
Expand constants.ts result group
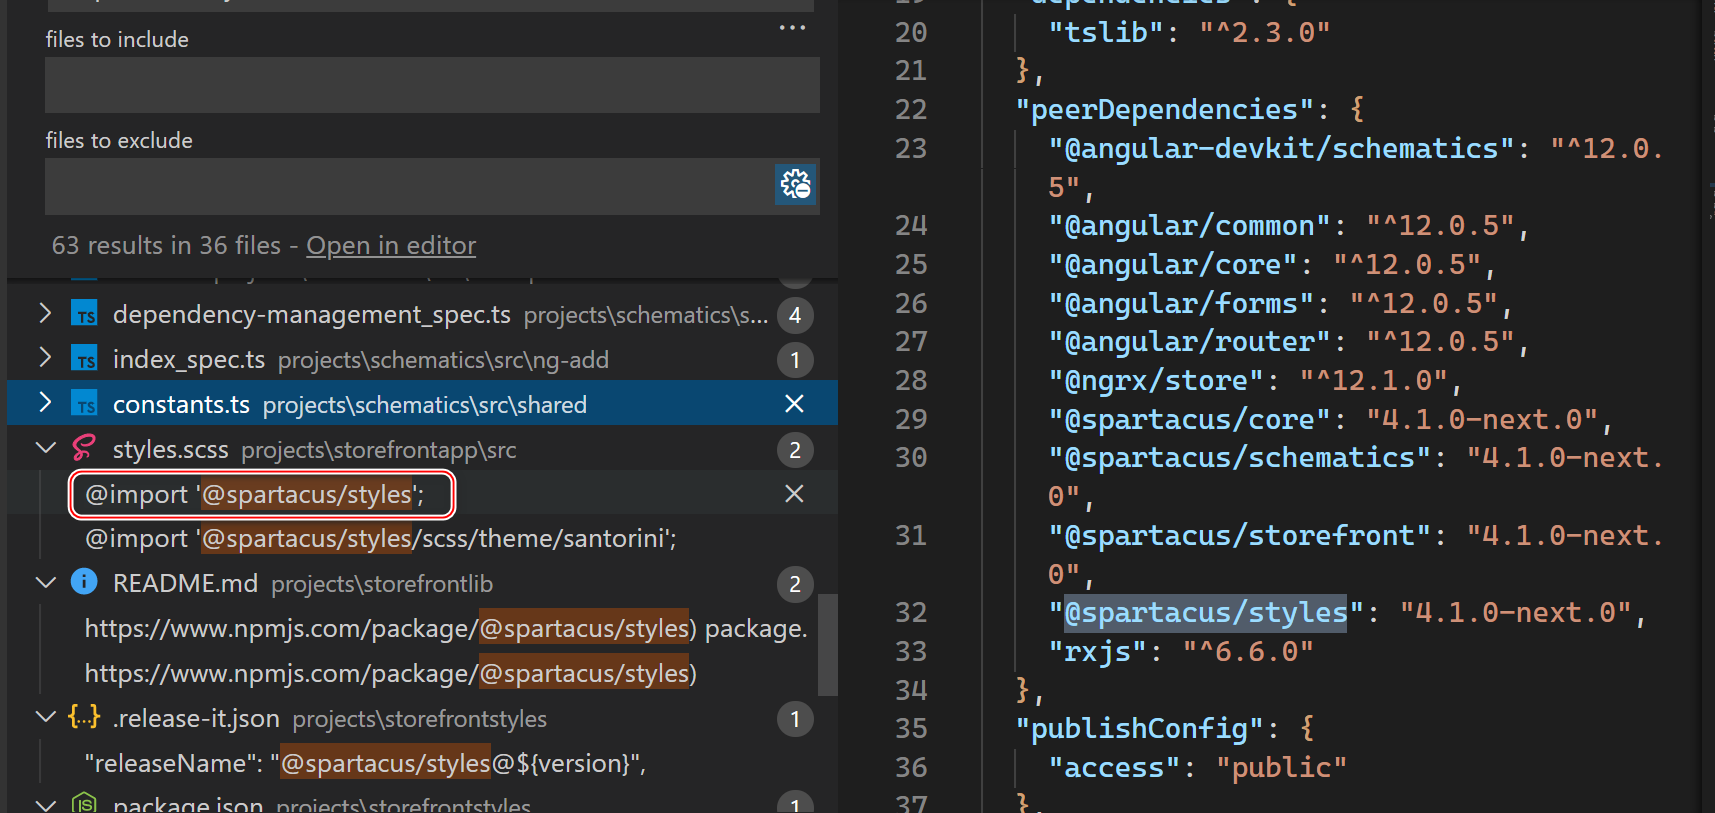45,404
